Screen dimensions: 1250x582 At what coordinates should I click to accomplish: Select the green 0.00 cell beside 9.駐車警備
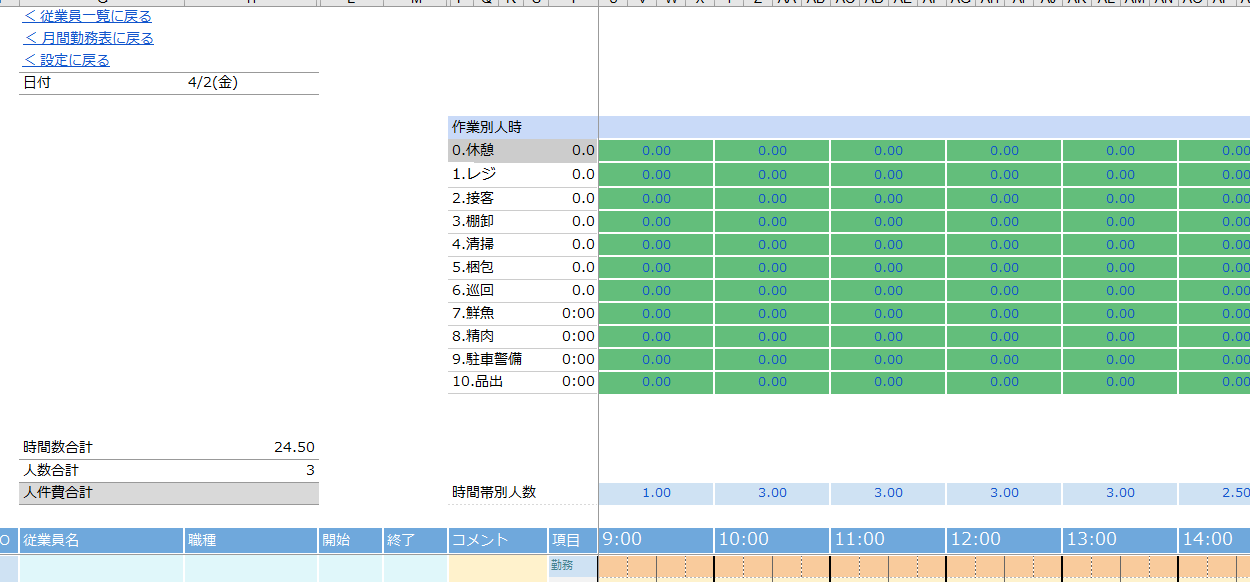[655, 358]
